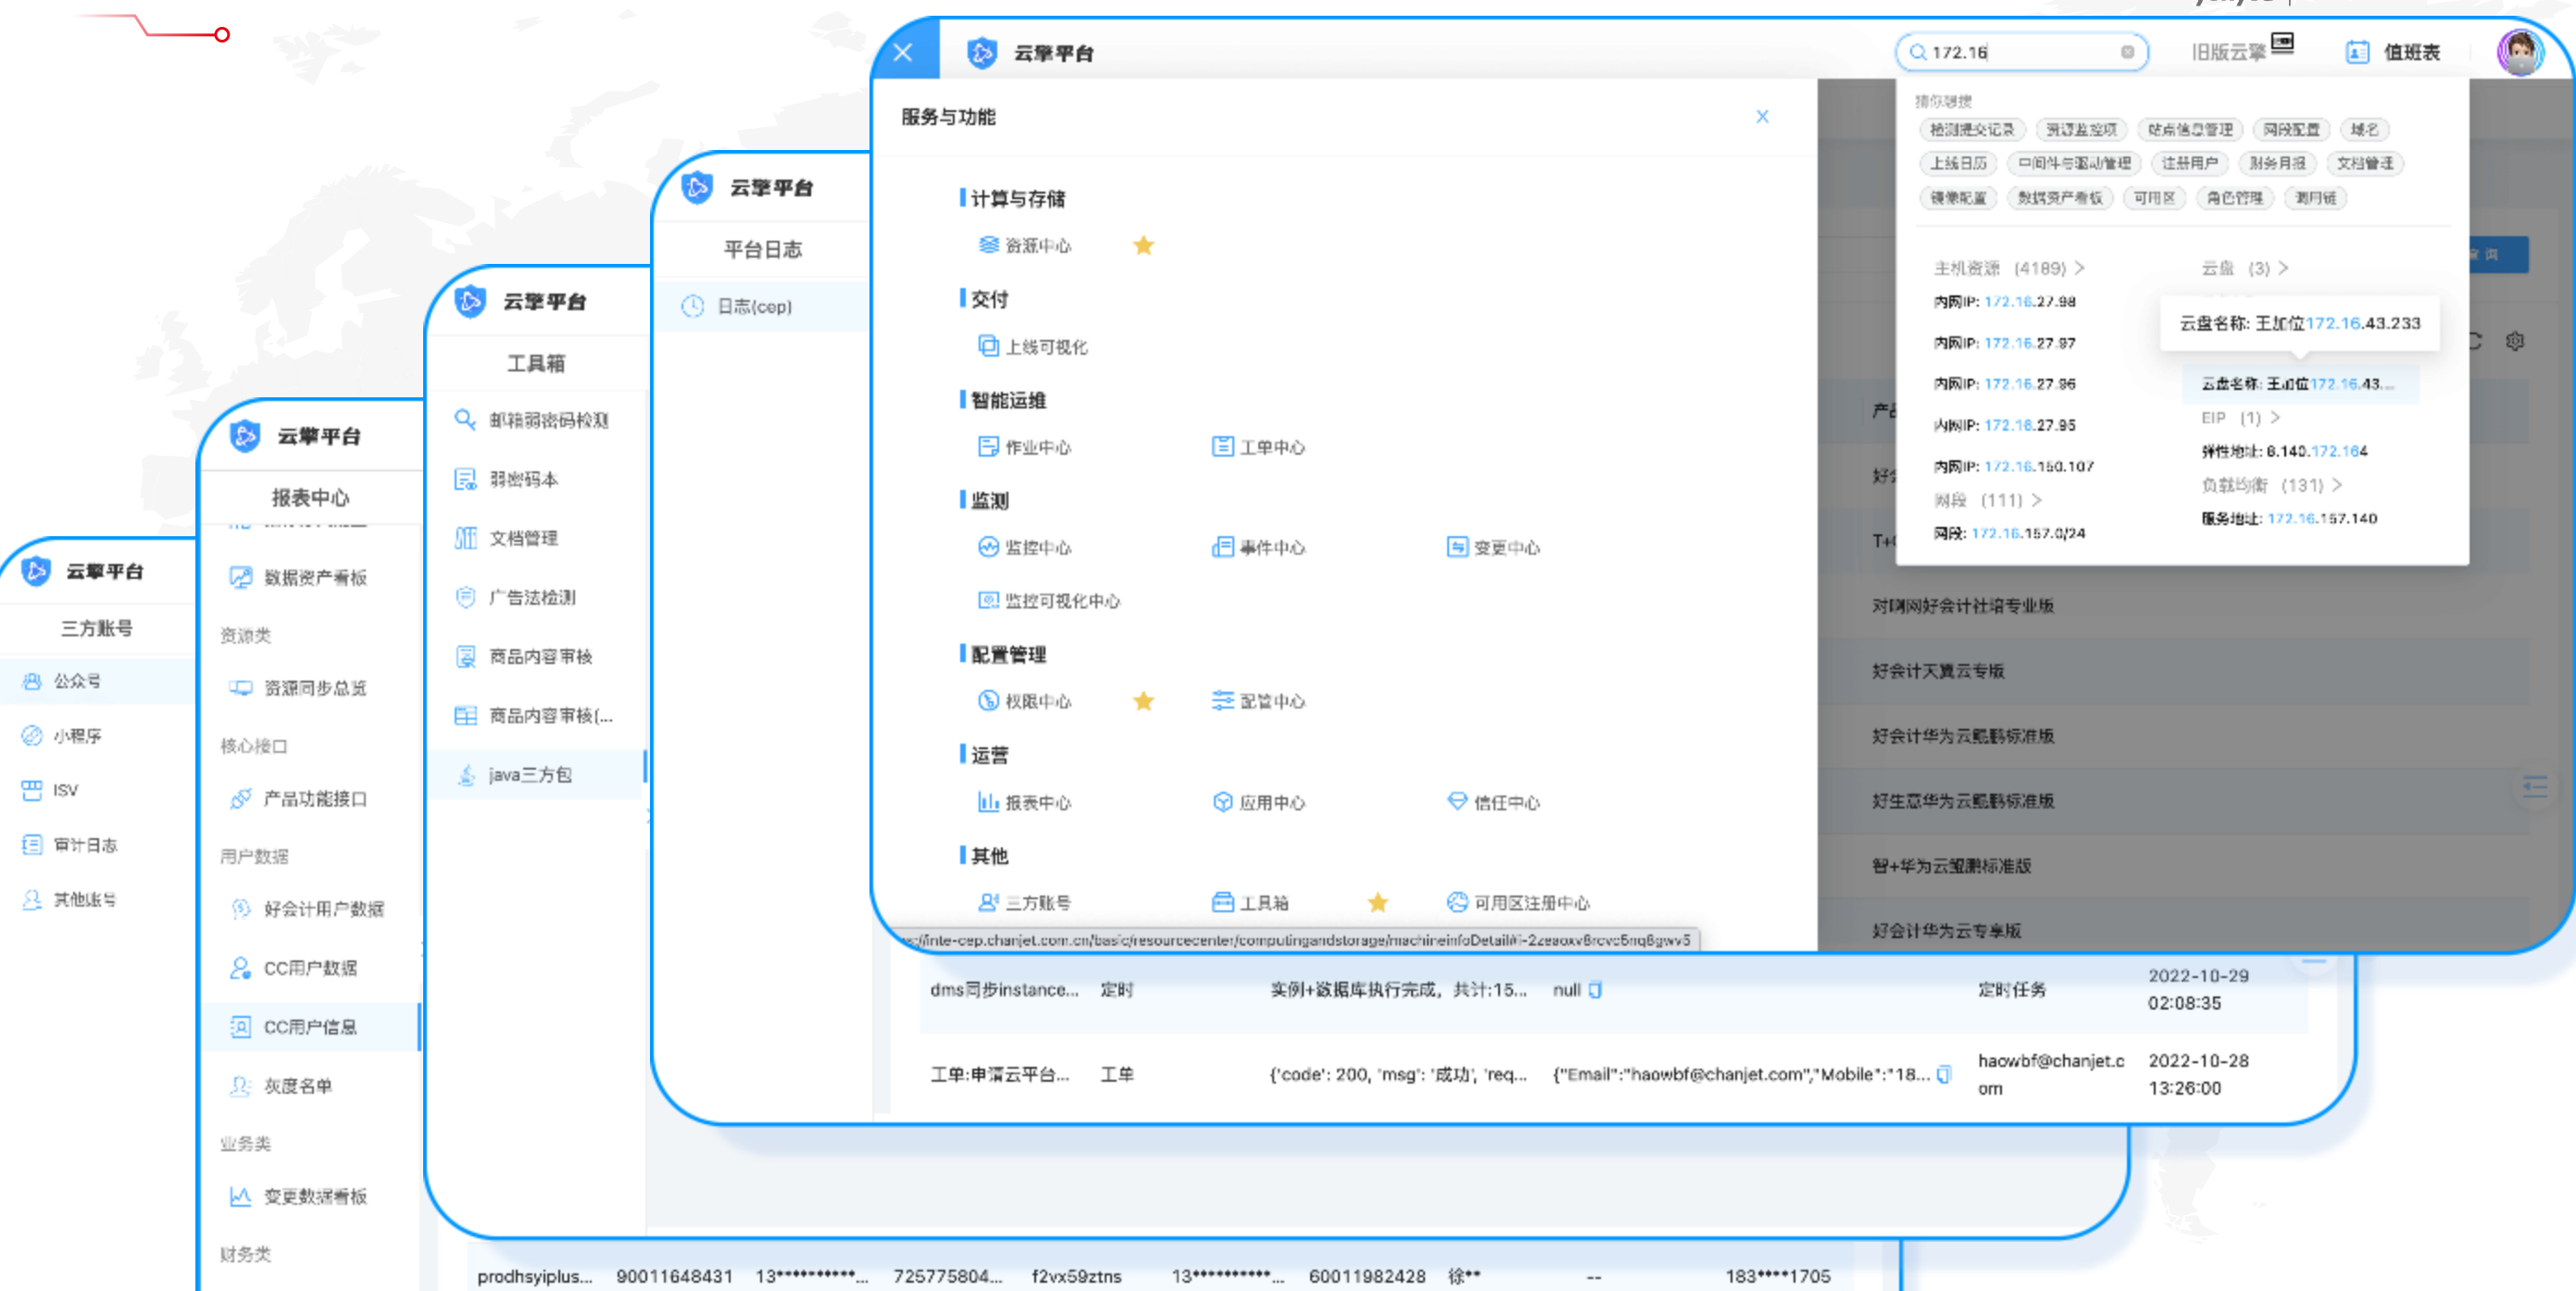
Task: Close the 服务与功能 panel
Action: click(x=1762, y=117)
